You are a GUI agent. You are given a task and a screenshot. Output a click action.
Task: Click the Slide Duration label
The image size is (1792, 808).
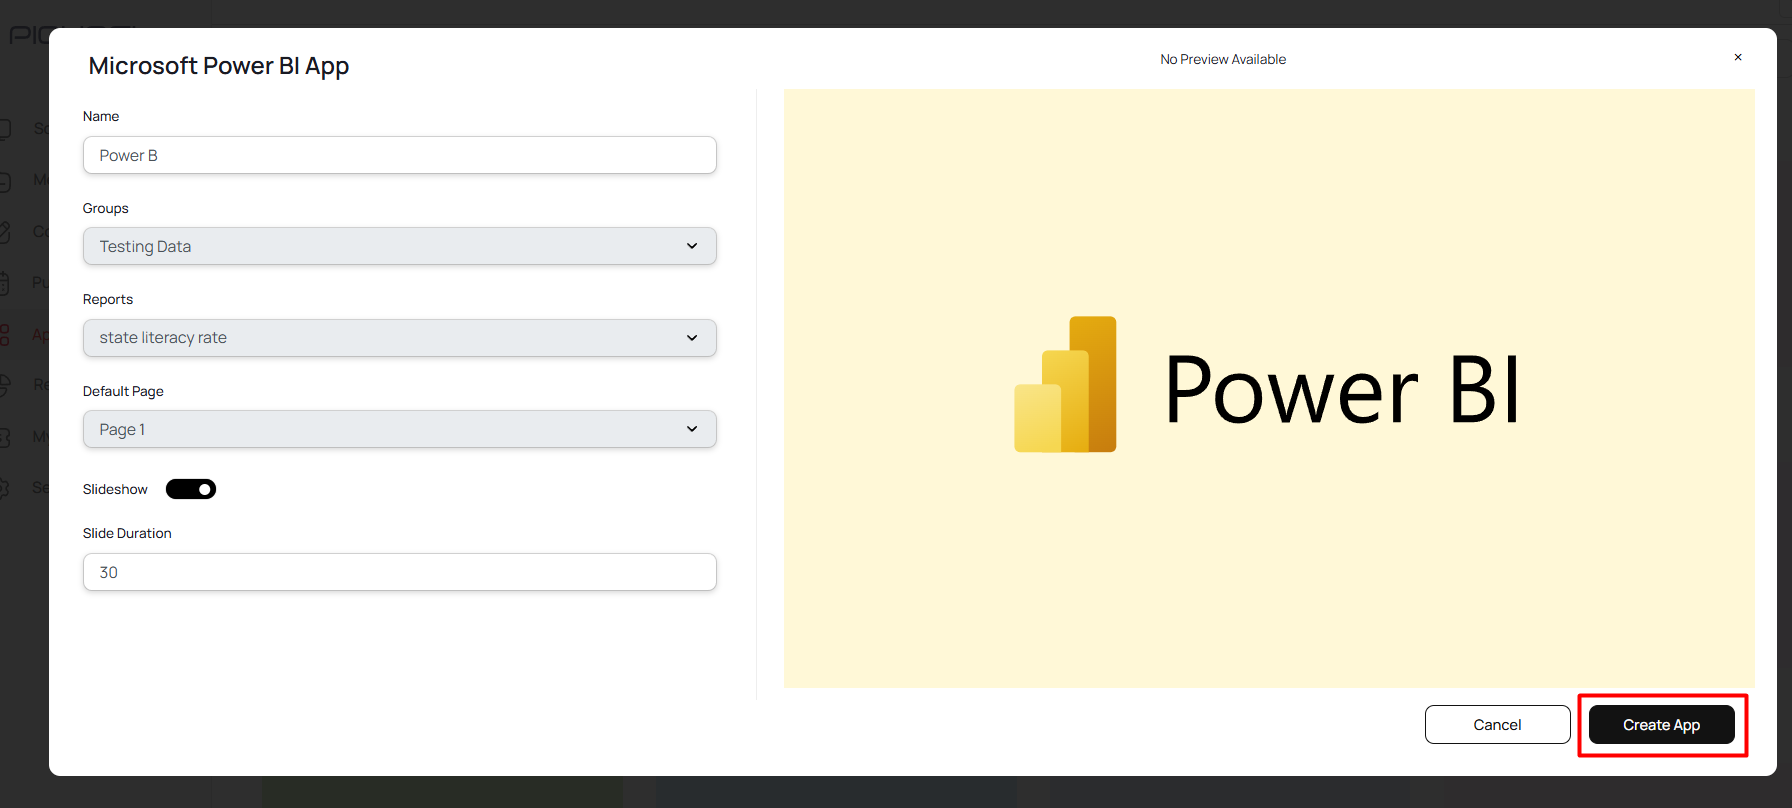(127, 533)
